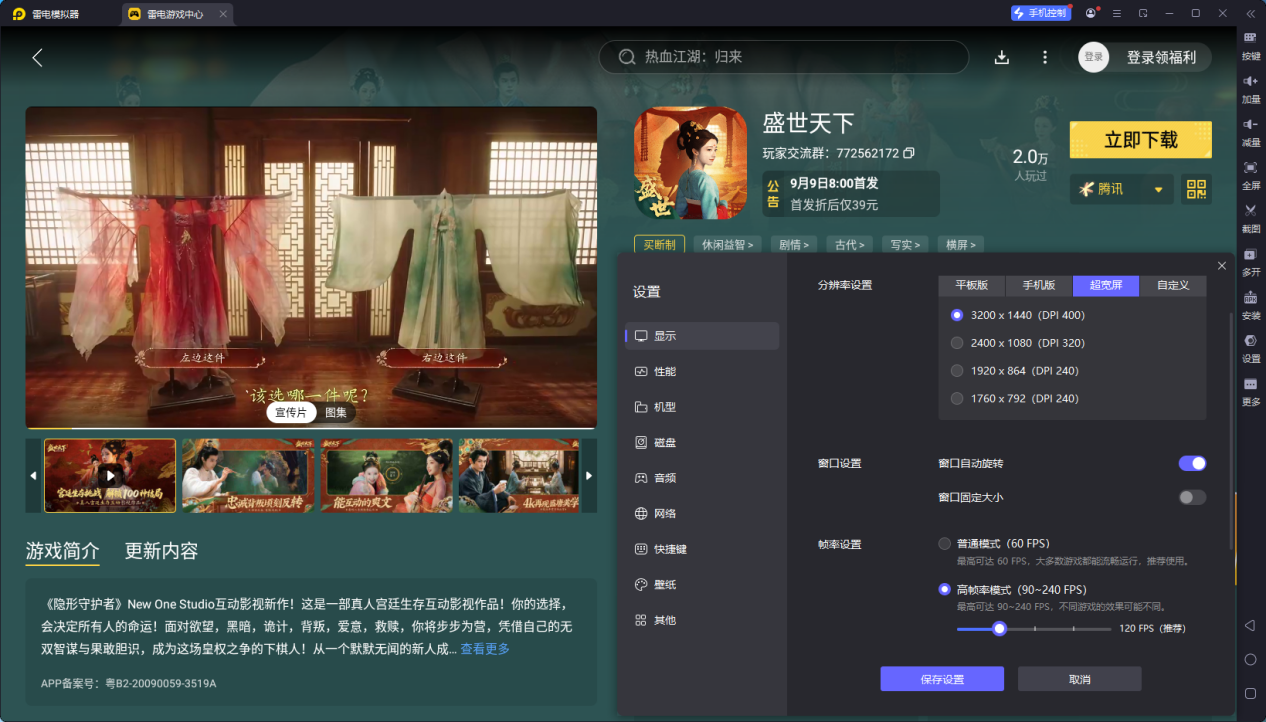Show previous thumbnails with the left arrow

click(x=34, y=476)
